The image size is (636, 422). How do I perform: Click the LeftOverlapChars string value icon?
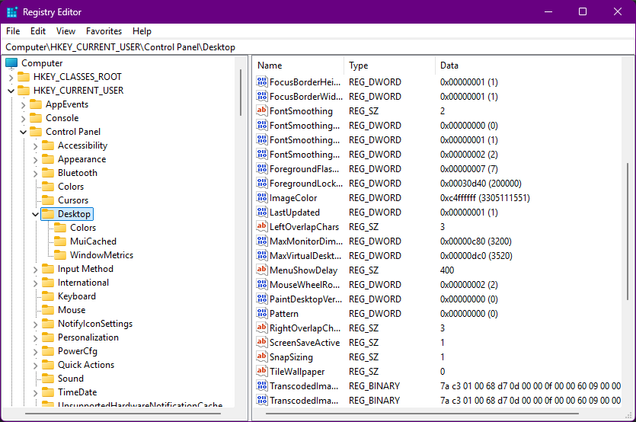[262, 226]
